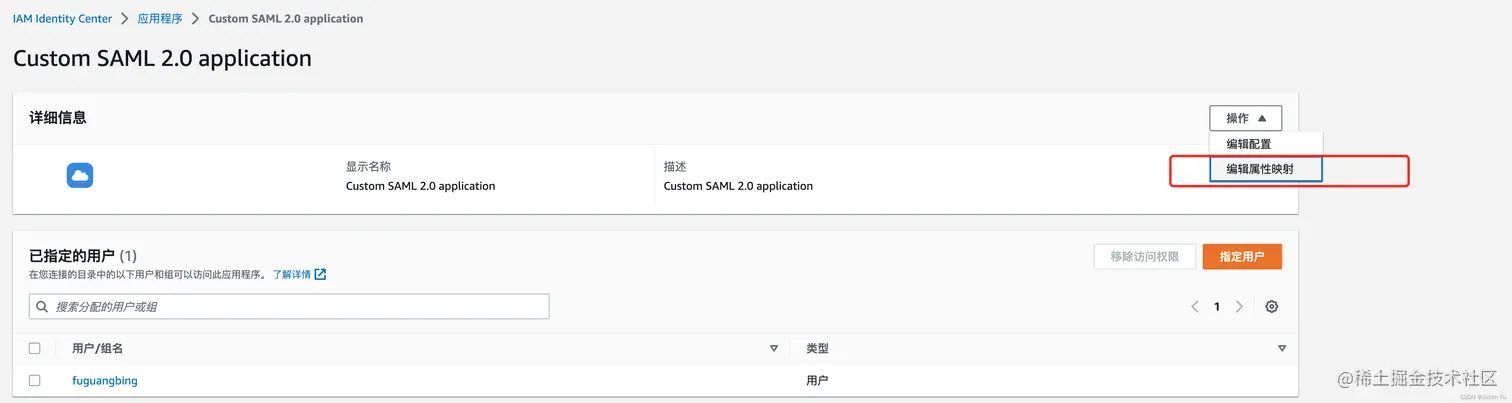
Task: Click the 显示名称 label
Action: click(x=368, y=167)
